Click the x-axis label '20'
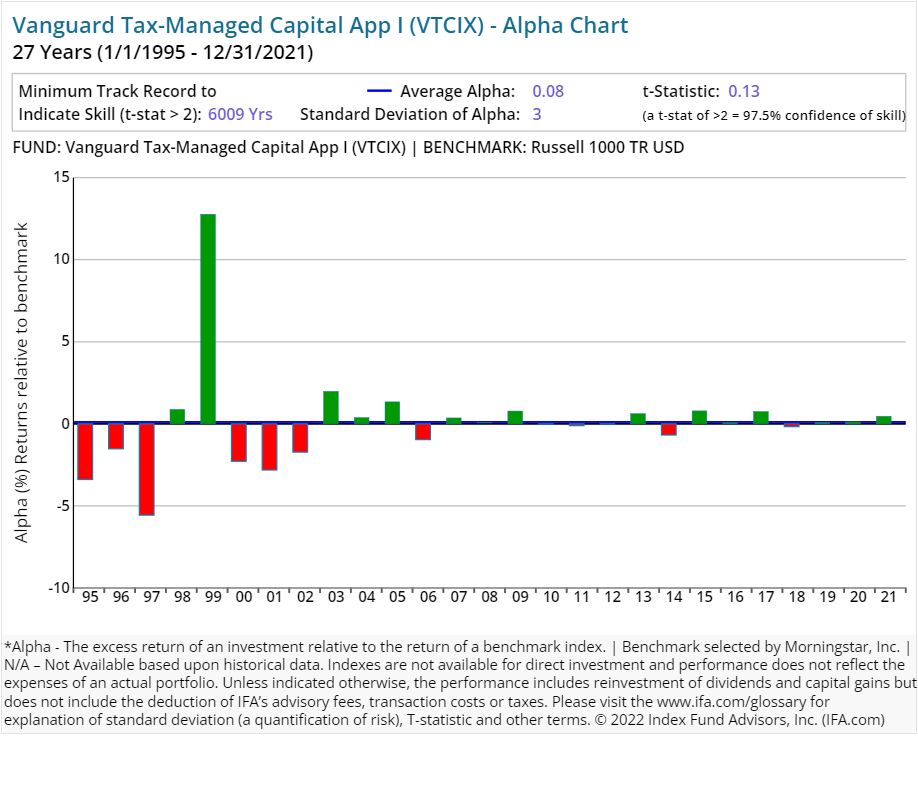 [x=858, y=597]
